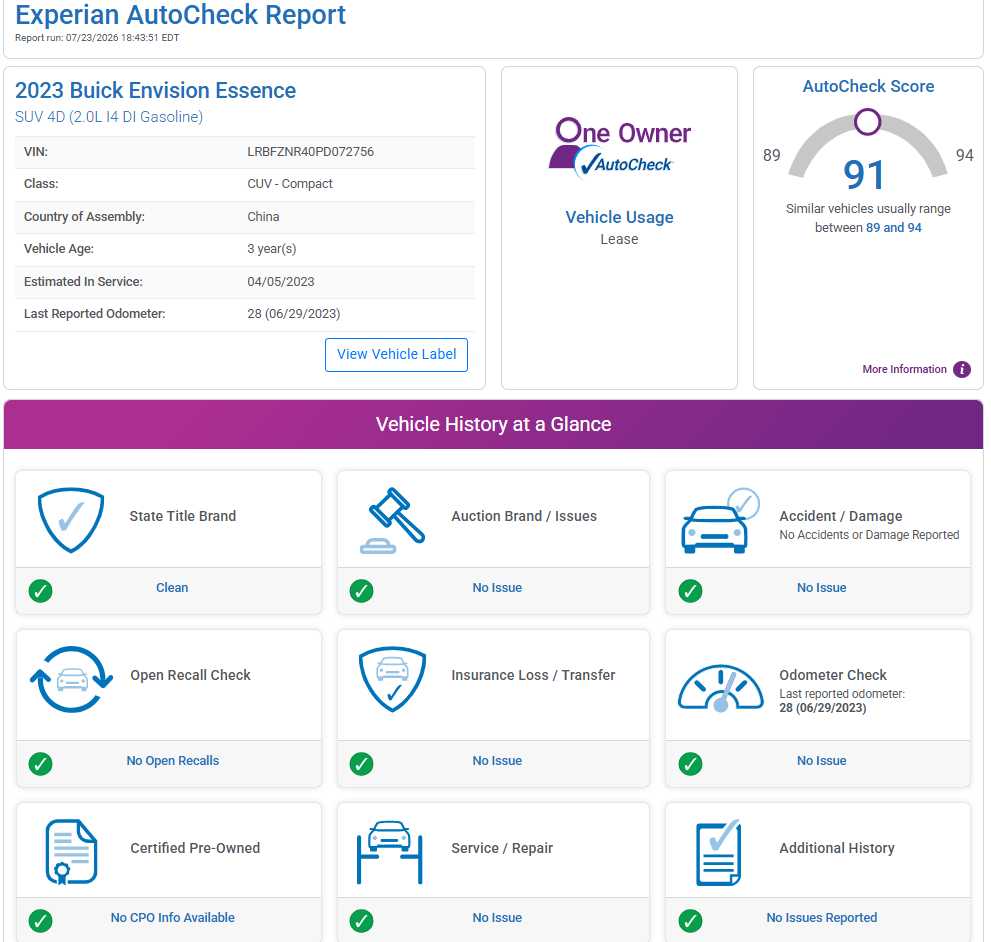This screenshot has height=942, width=991.
Task: Click the State Title Brand shield icon
Action: tap(71, 520)
